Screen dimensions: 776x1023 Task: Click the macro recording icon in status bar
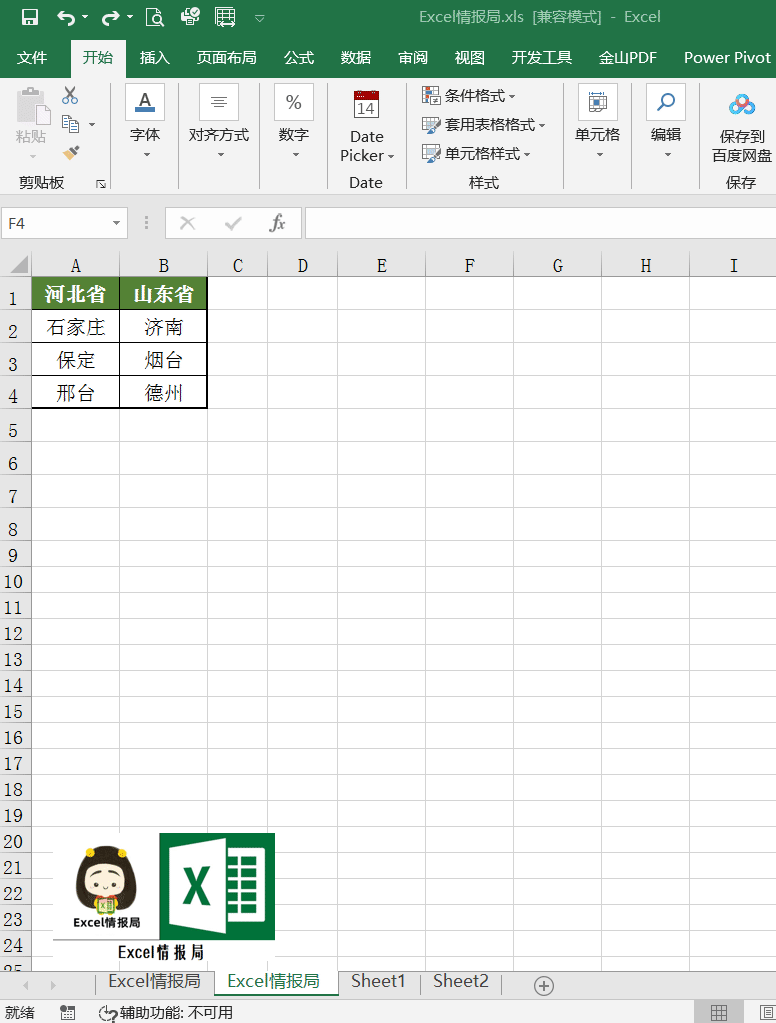pyautogui.click(x=67, y=1012)
